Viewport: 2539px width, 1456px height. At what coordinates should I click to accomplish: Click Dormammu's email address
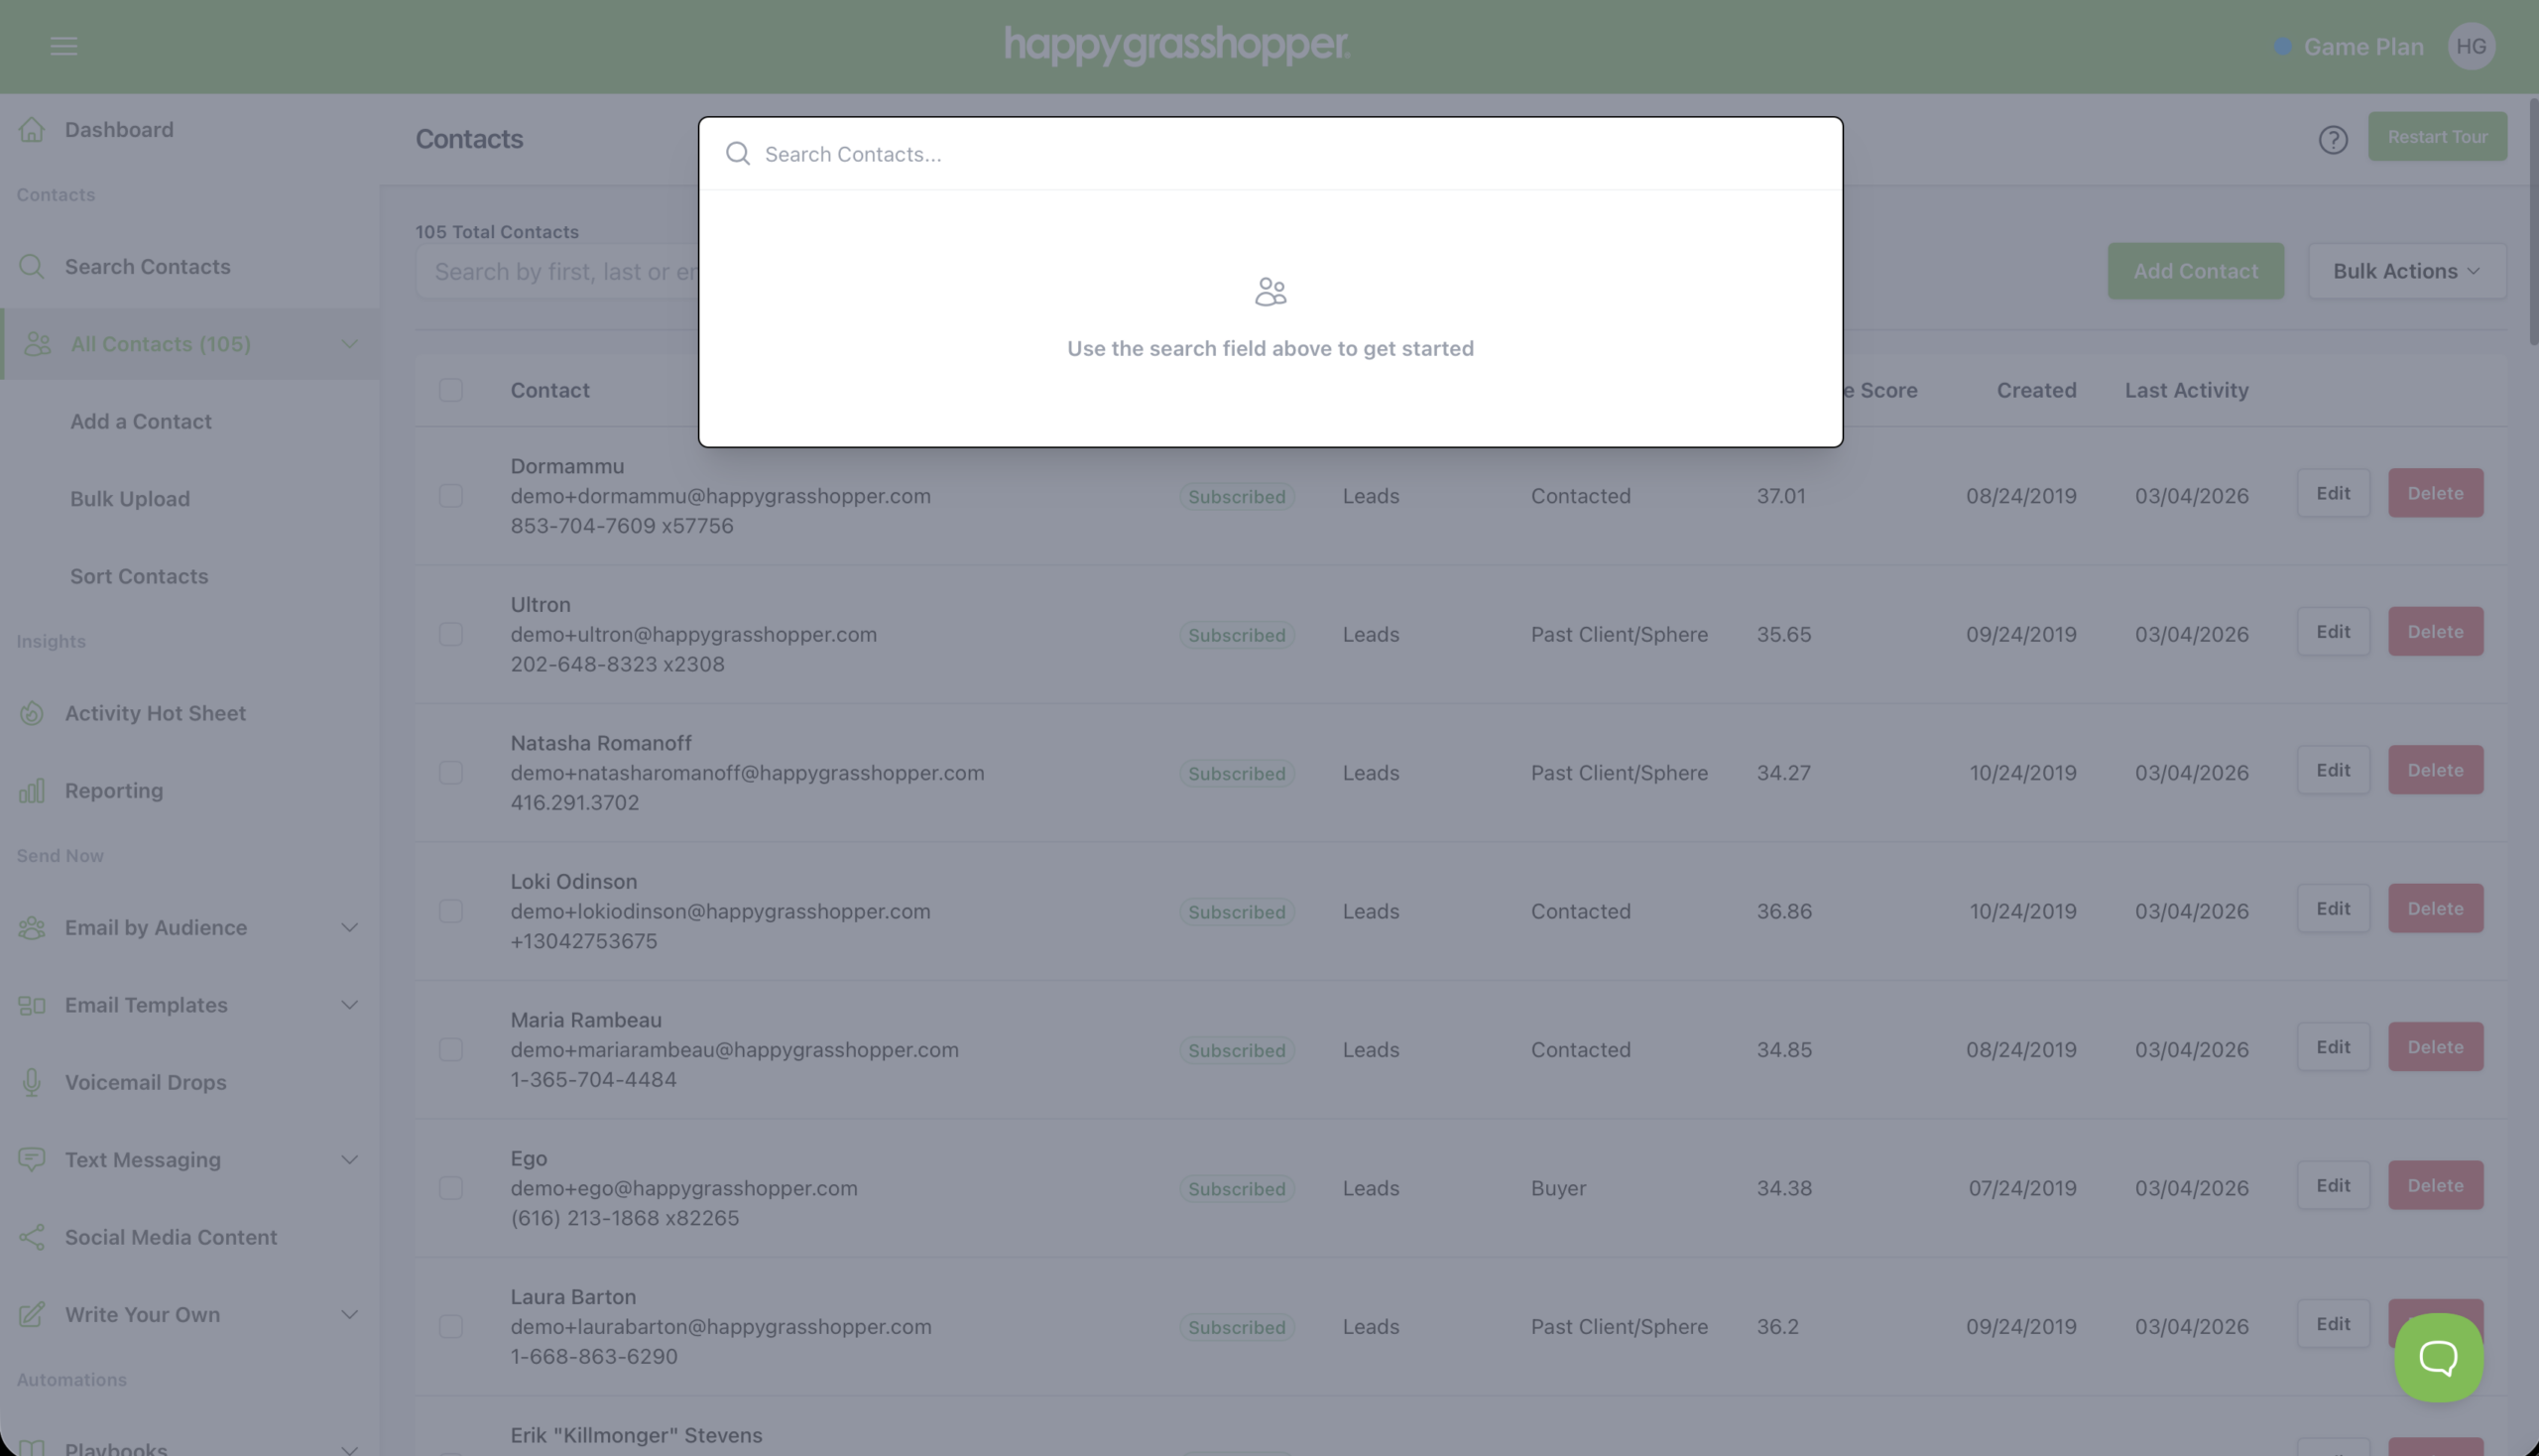point(720,496)
